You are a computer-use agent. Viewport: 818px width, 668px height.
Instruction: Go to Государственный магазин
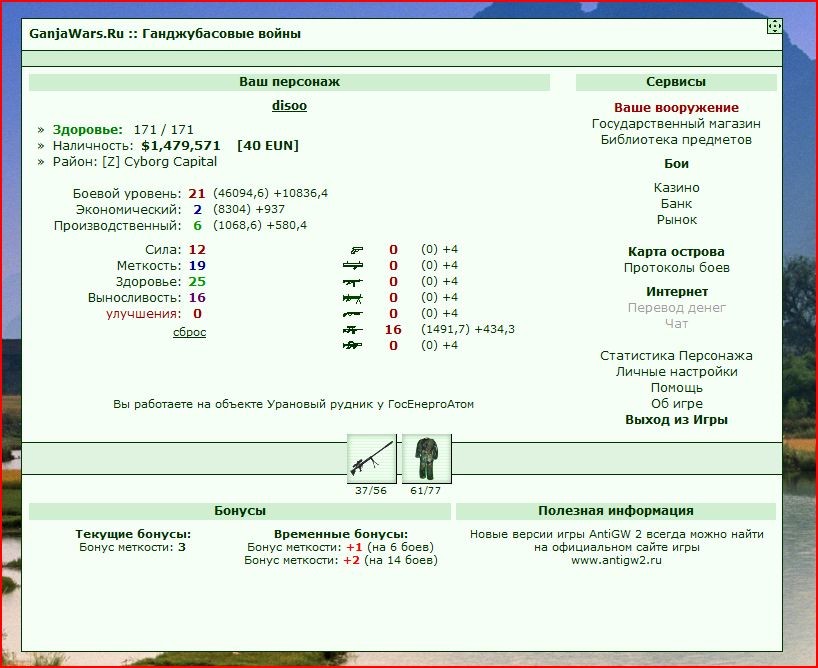click(676, 124)
